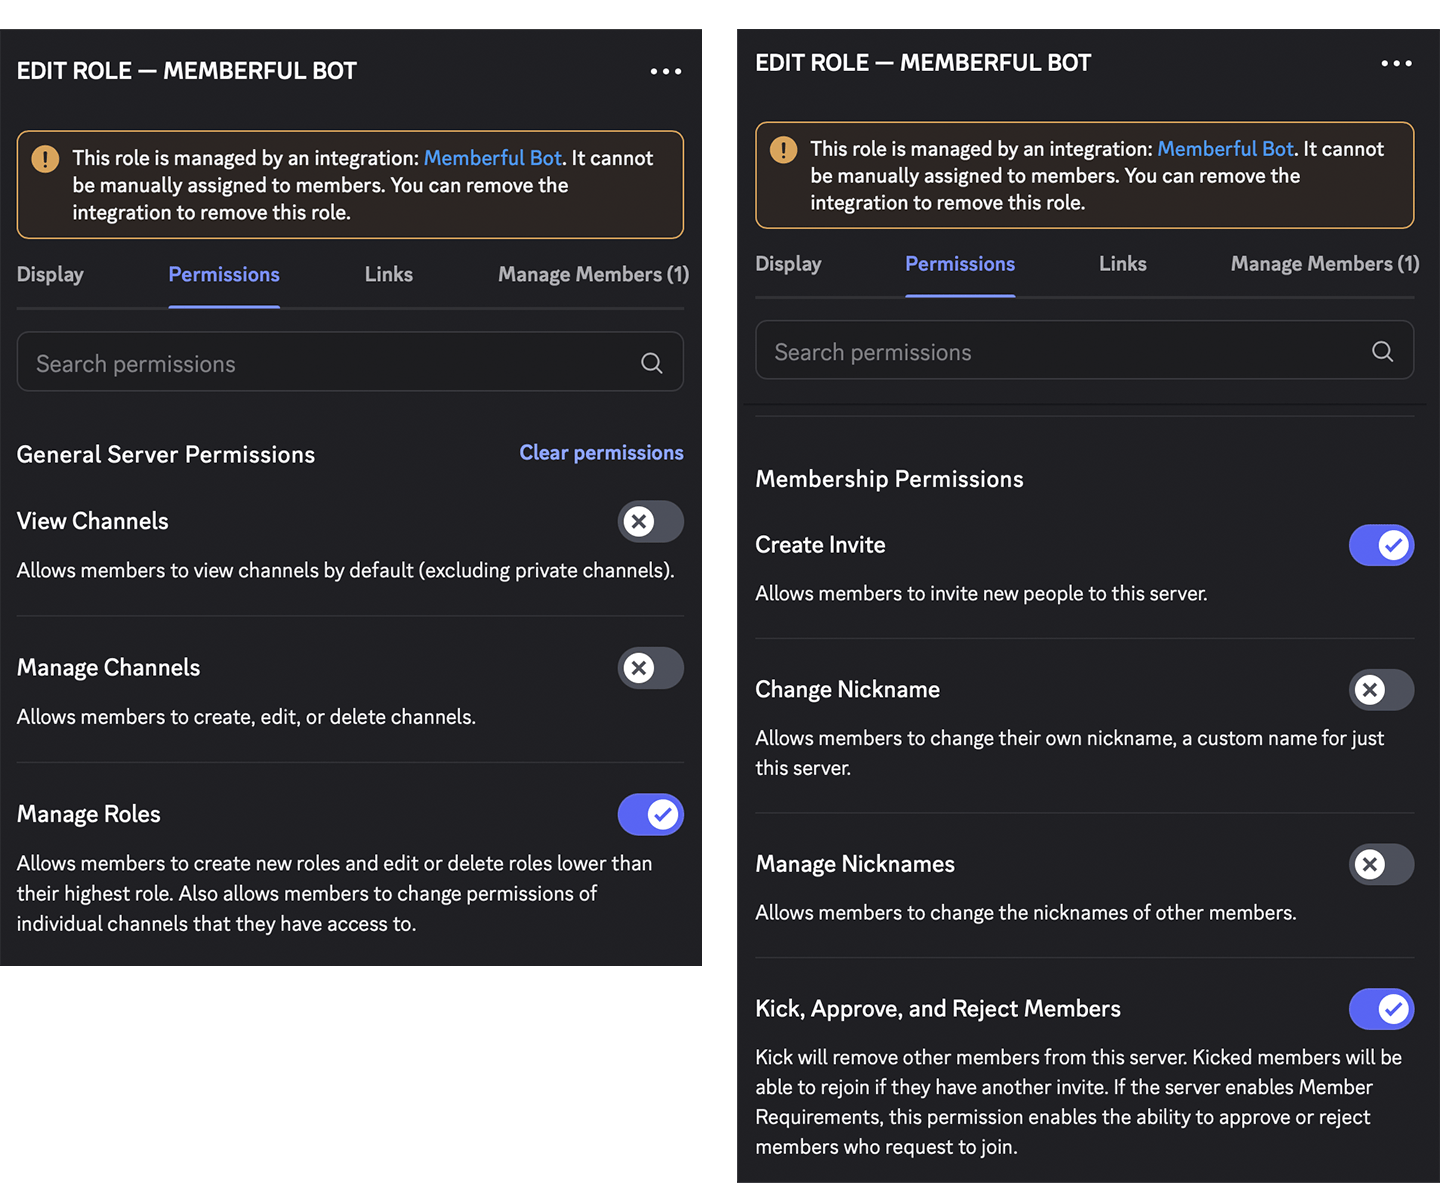
Task: Open Links tab in left panel
Action: pos(389,274)
